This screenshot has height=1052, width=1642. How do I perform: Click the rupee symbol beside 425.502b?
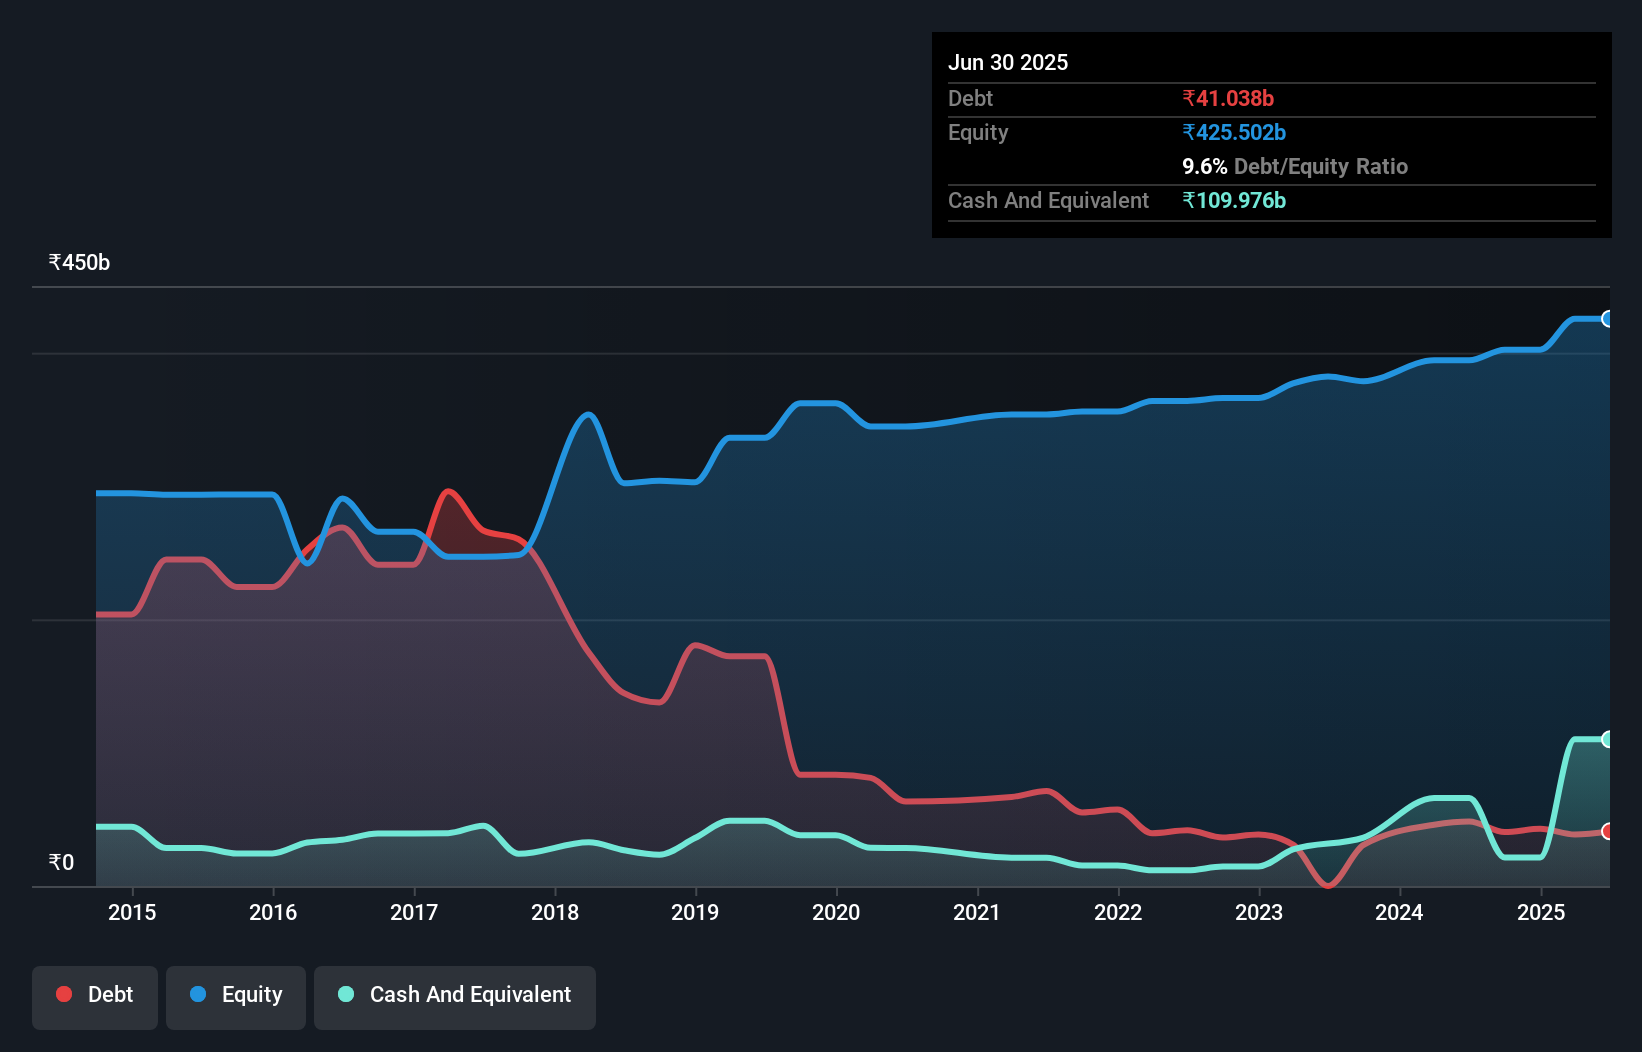(1187, 132)
